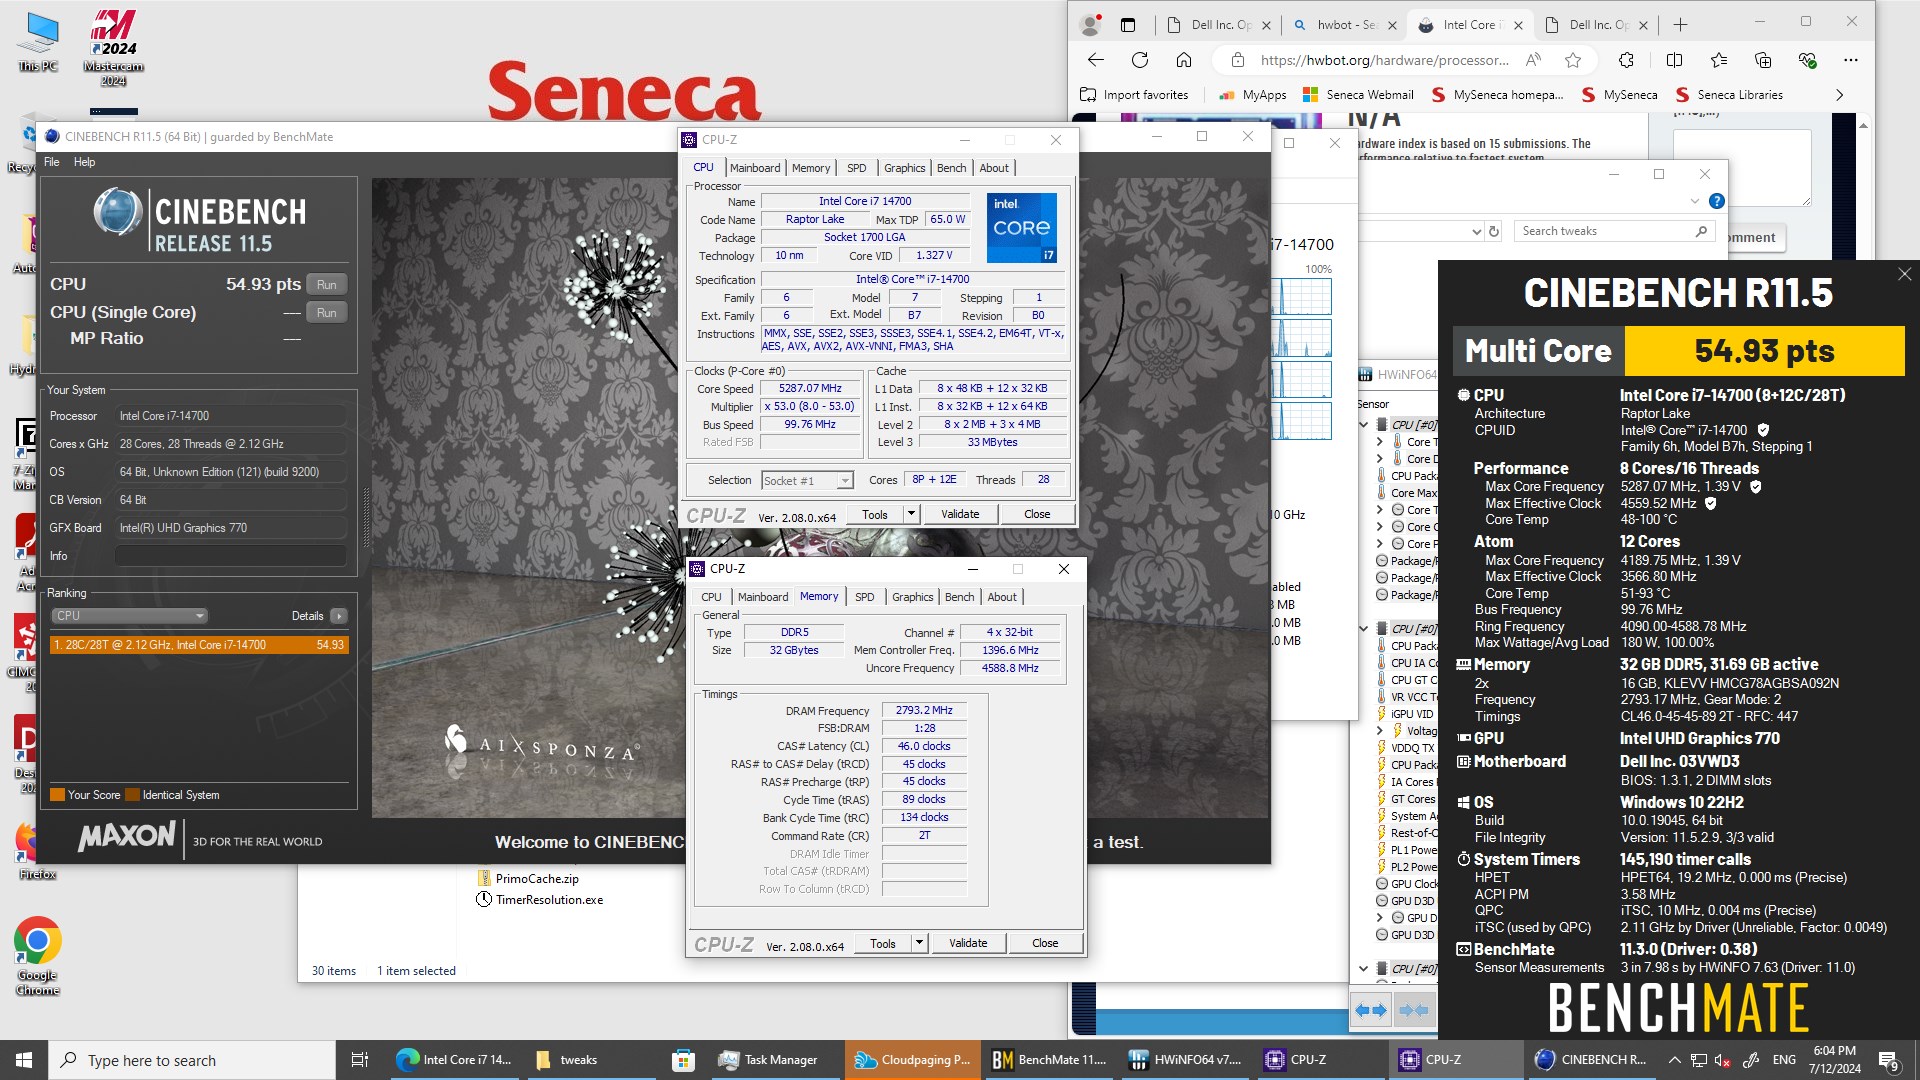Open About tab in lower CPU-Z window
Screen dimensions: 1920x1080
tap(1002, 597)
